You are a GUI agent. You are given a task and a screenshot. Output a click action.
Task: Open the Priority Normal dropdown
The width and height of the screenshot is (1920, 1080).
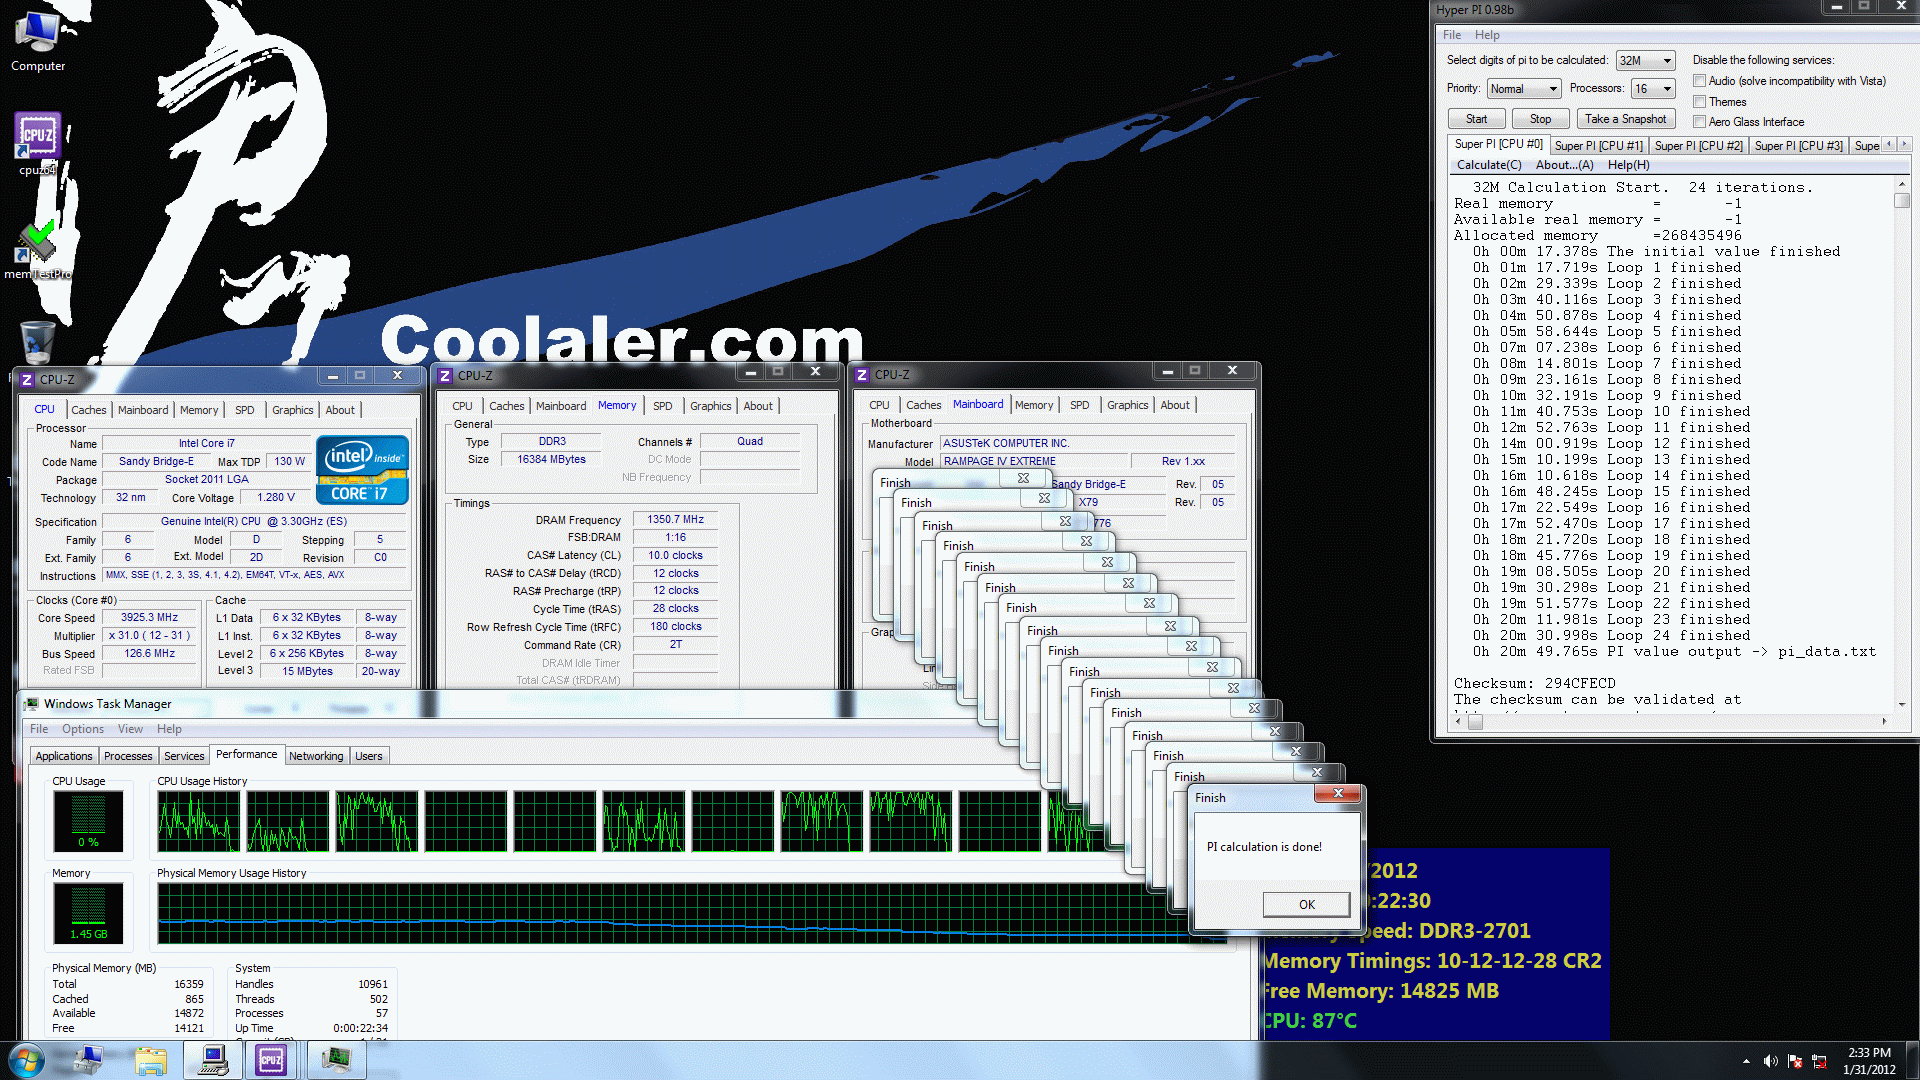tap(1523, 89)
